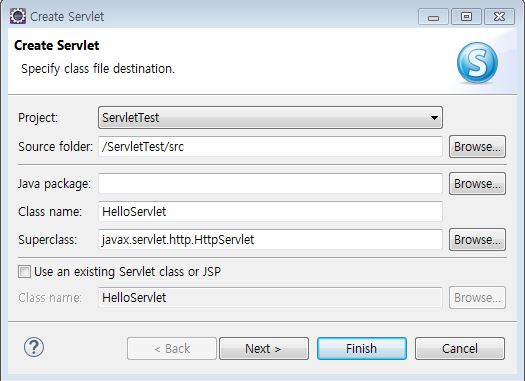Click the 'Java package:' label
Screen dimensions: 525x381
[x=55, y=184]
